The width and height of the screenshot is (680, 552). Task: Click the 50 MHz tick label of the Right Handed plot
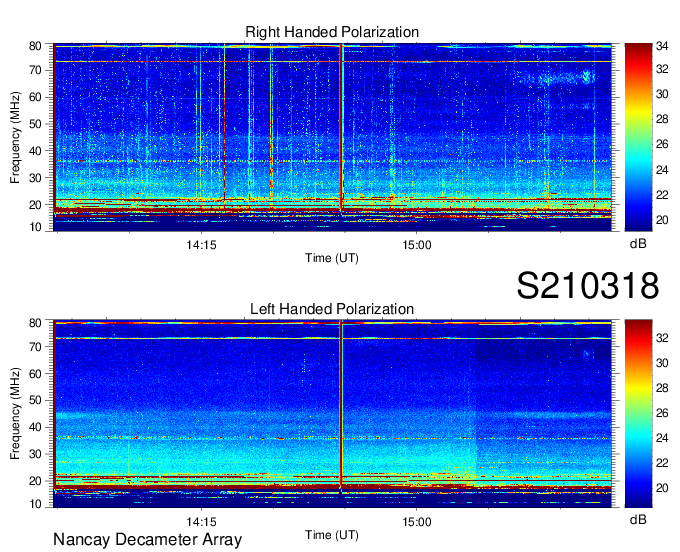[35, 124]
